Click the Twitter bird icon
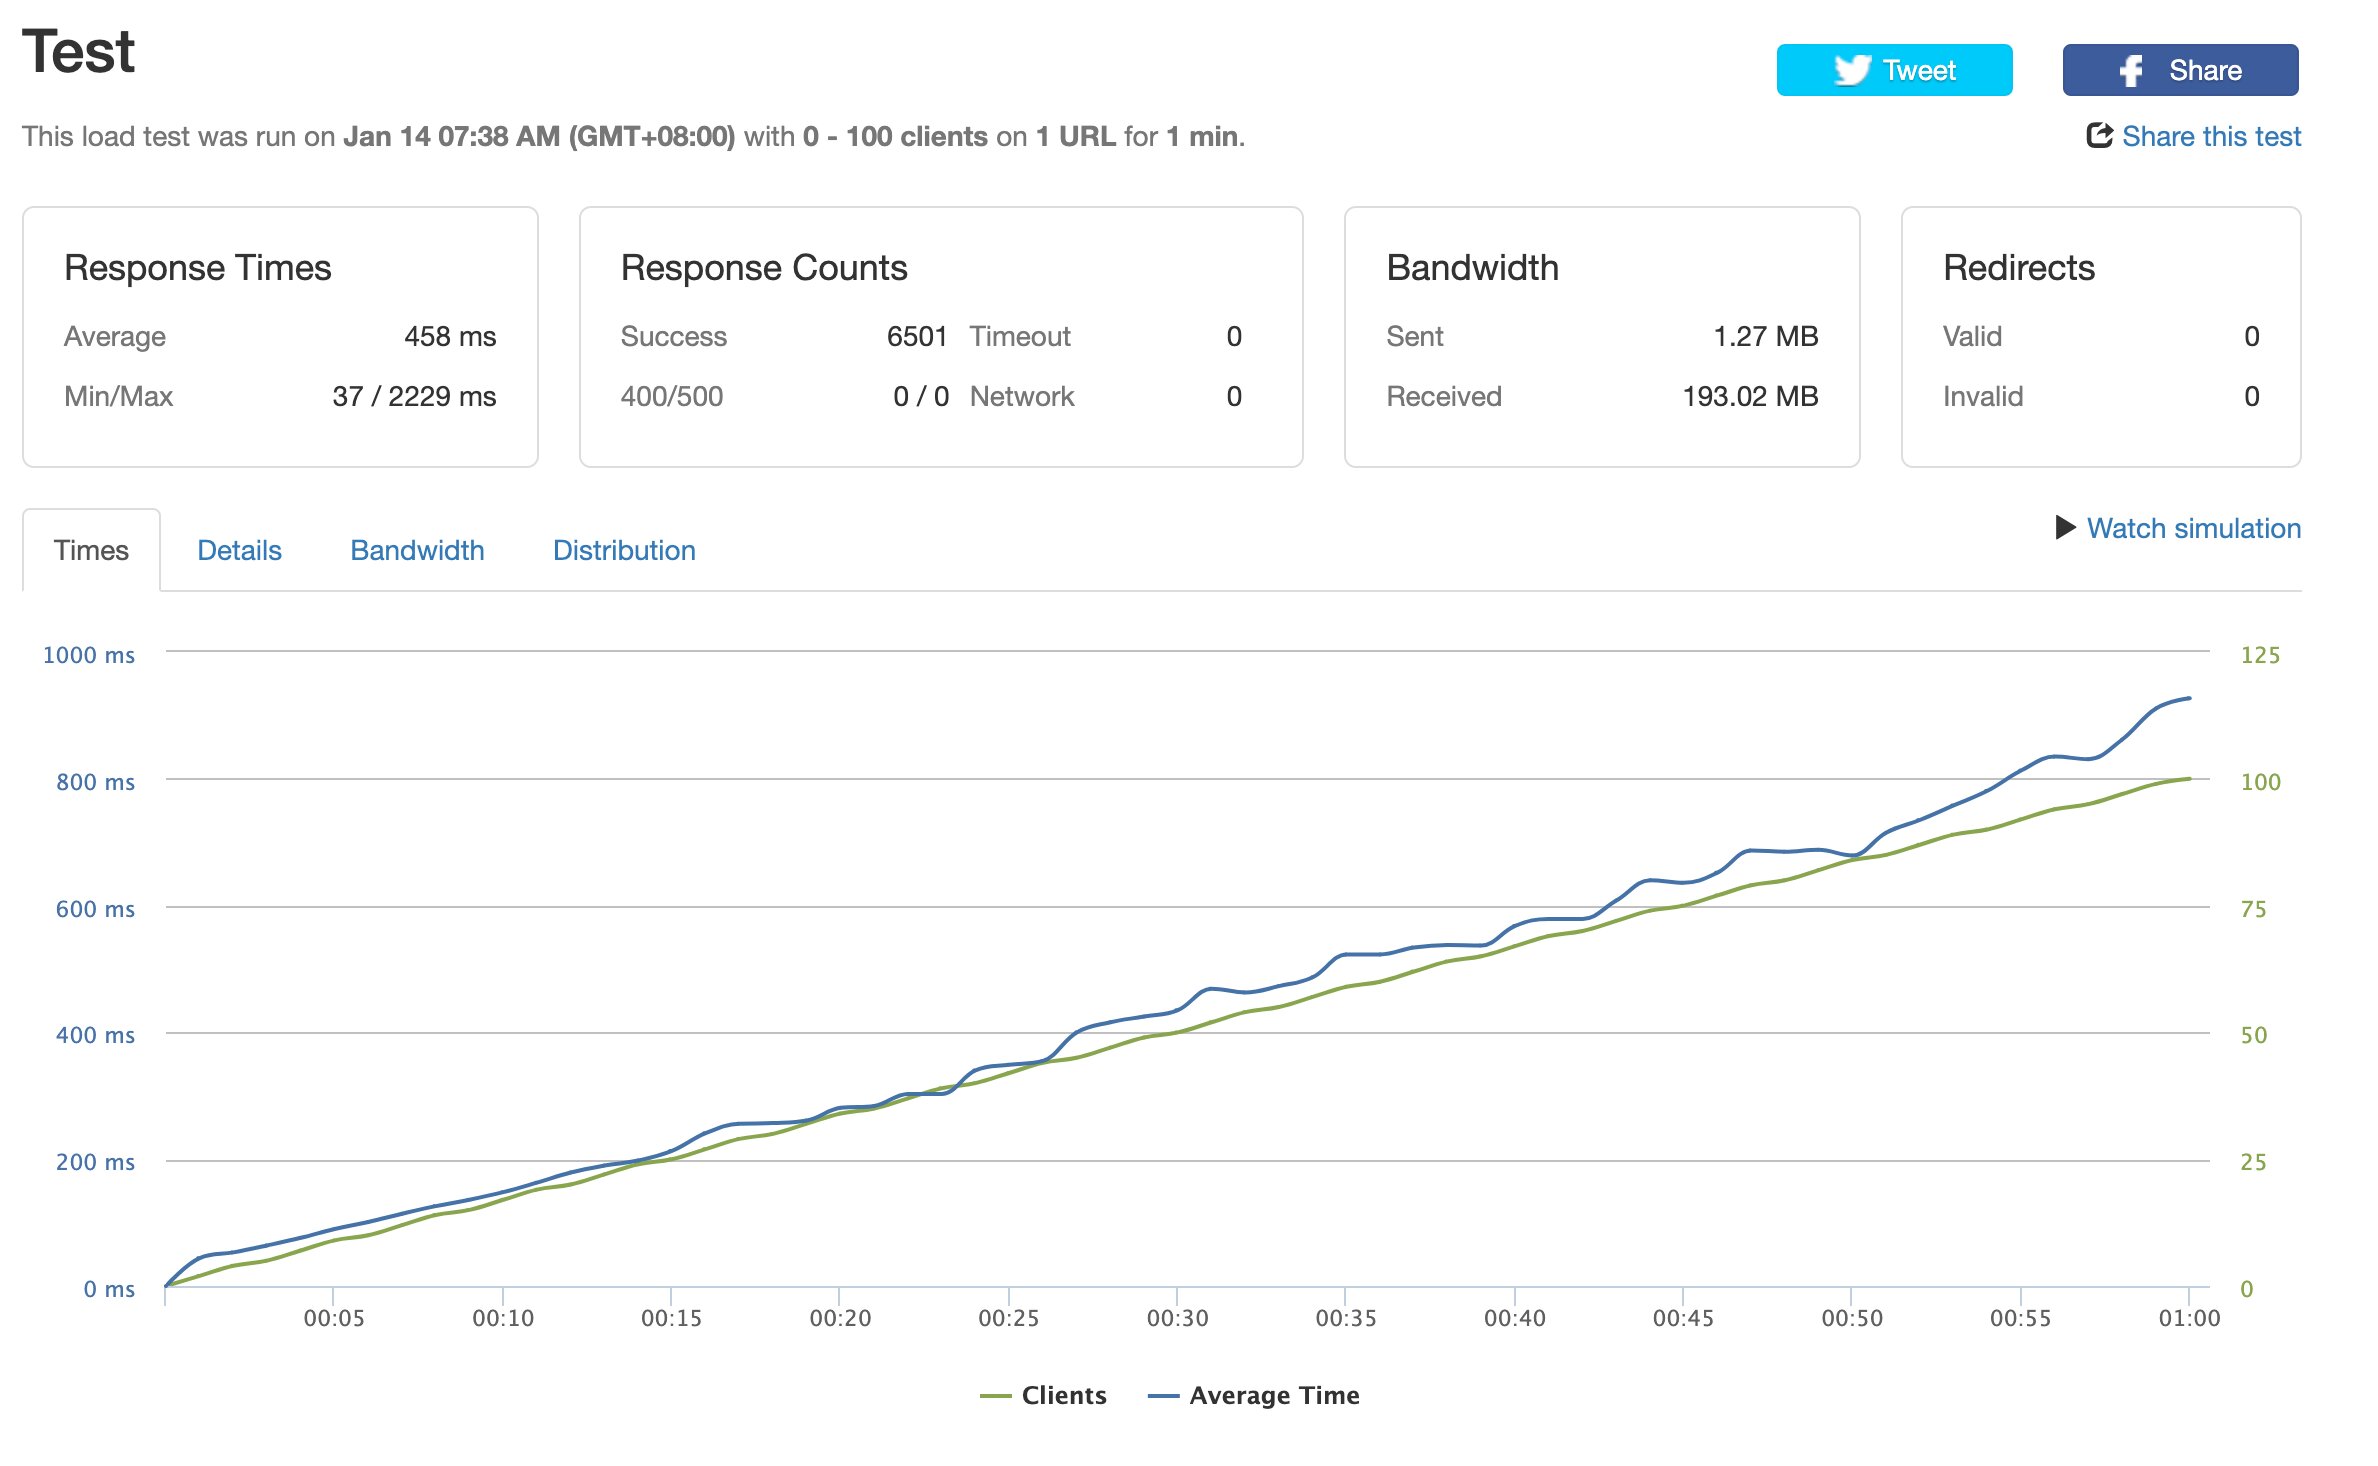This screenshot has width=2378, height=1466. pyautogui.click(x=1852, y=70)
